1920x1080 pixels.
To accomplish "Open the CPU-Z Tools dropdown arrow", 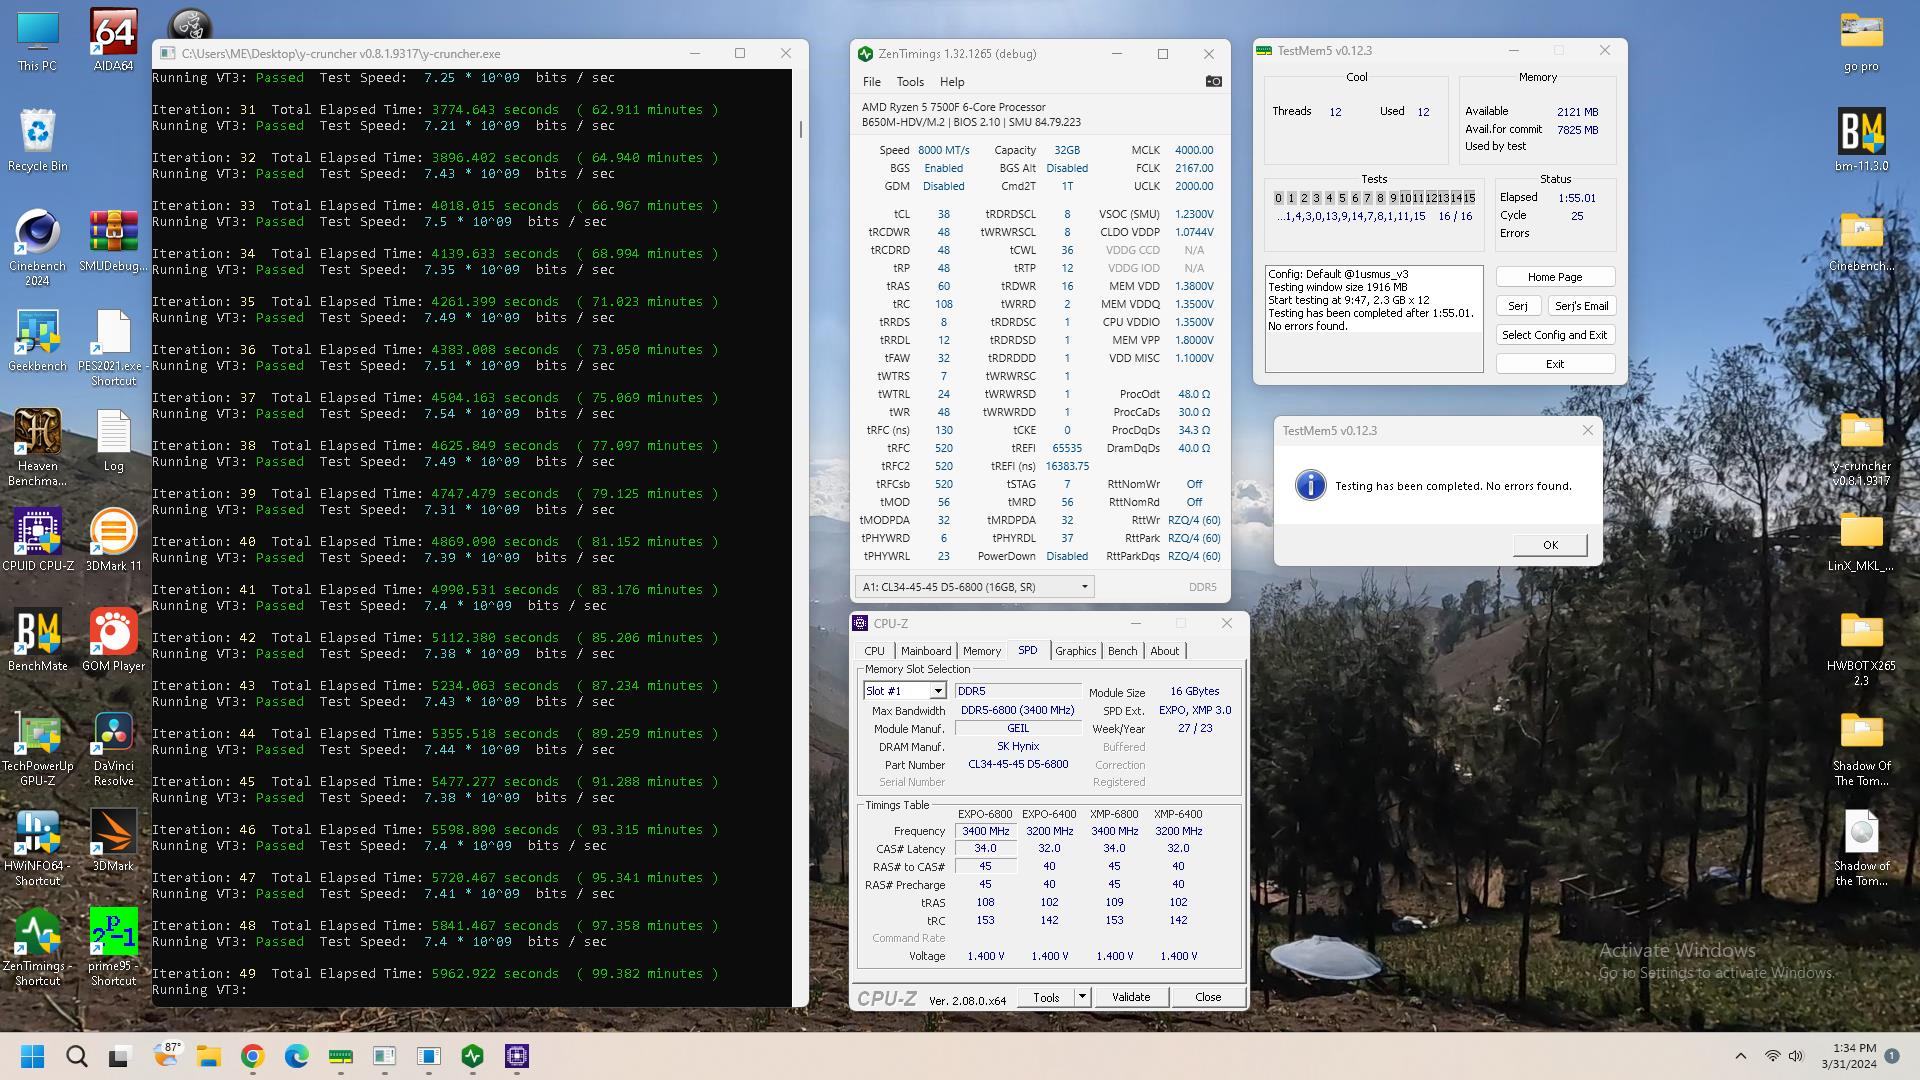I will pyautogui.click(x=1081, y=997).
